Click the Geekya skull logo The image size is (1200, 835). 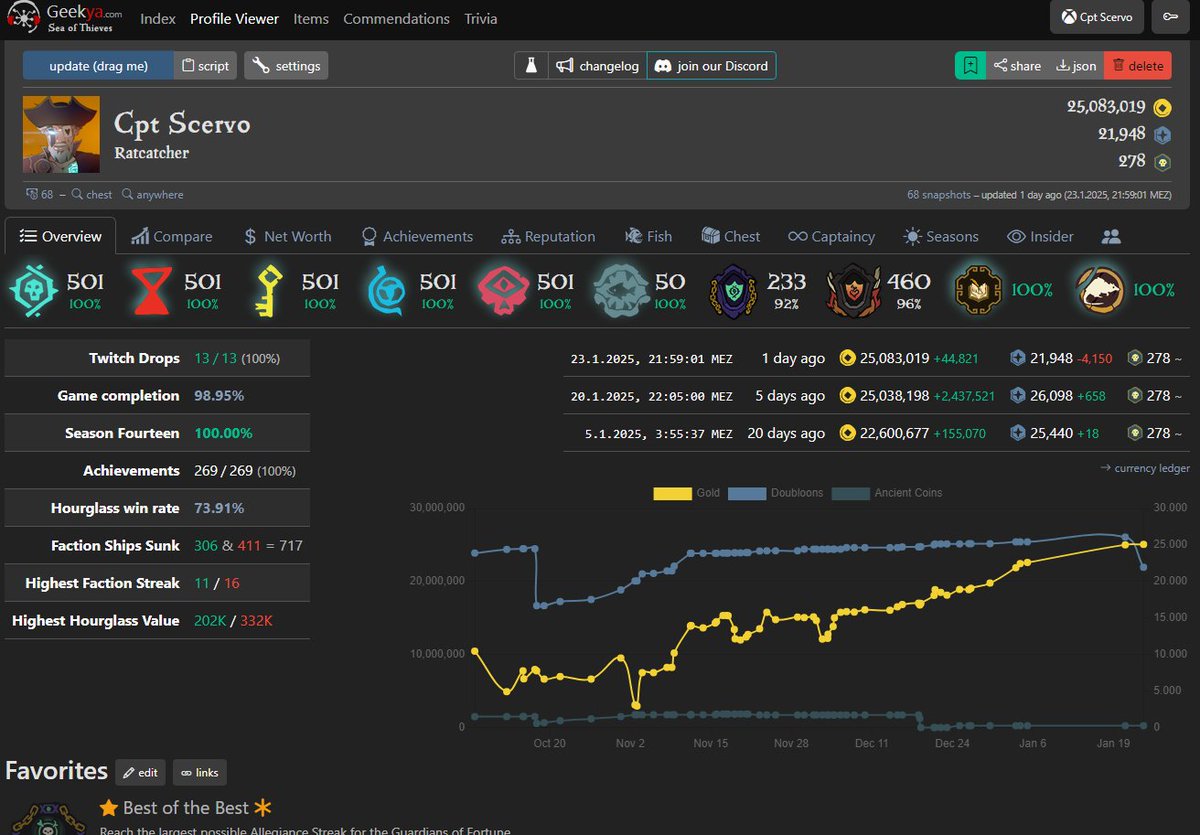23,18
